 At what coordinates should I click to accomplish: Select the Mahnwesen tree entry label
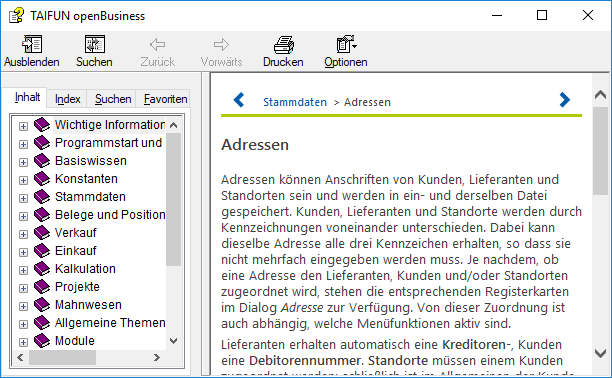point(88,305)
